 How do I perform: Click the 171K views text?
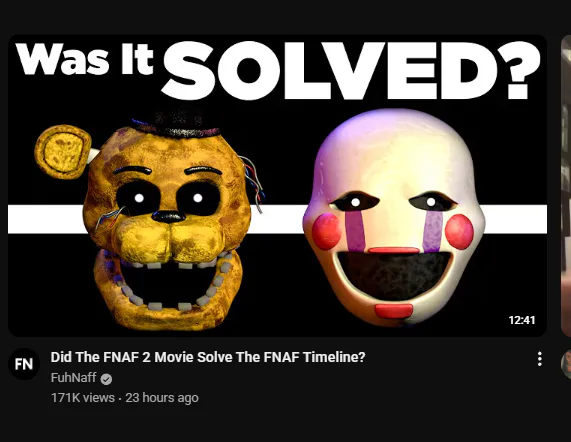(x=83, y=398)
